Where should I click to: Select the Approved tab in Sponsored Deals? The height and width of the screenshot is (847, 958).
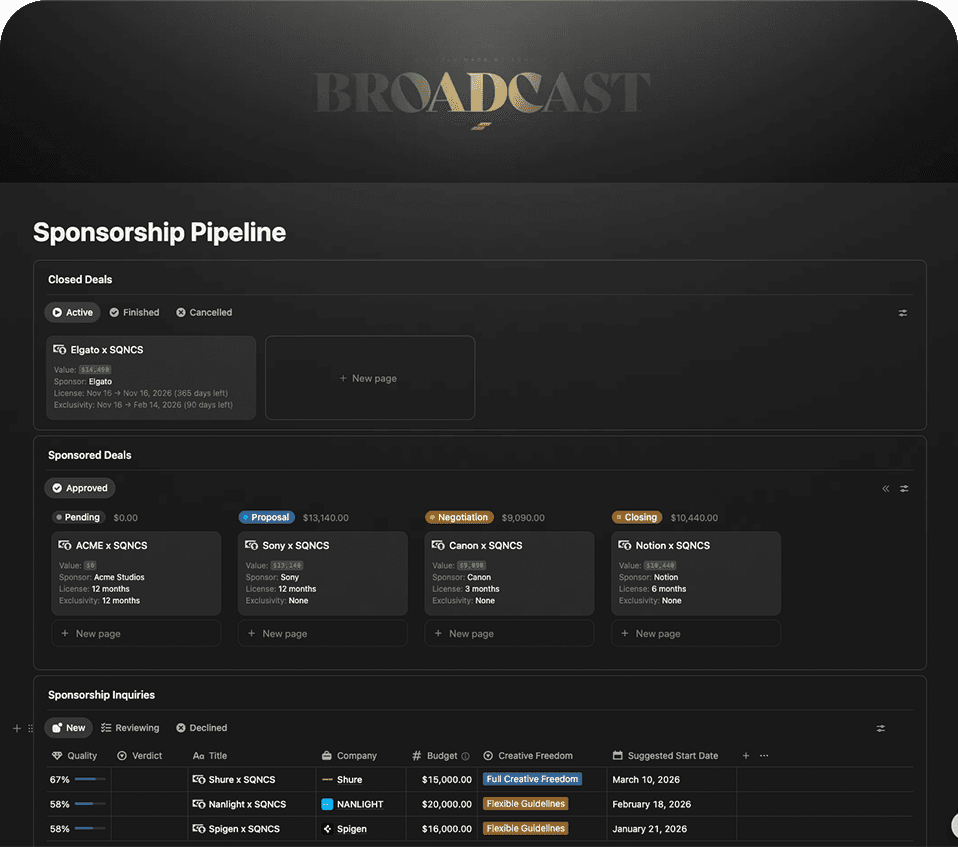pos(80,488)
